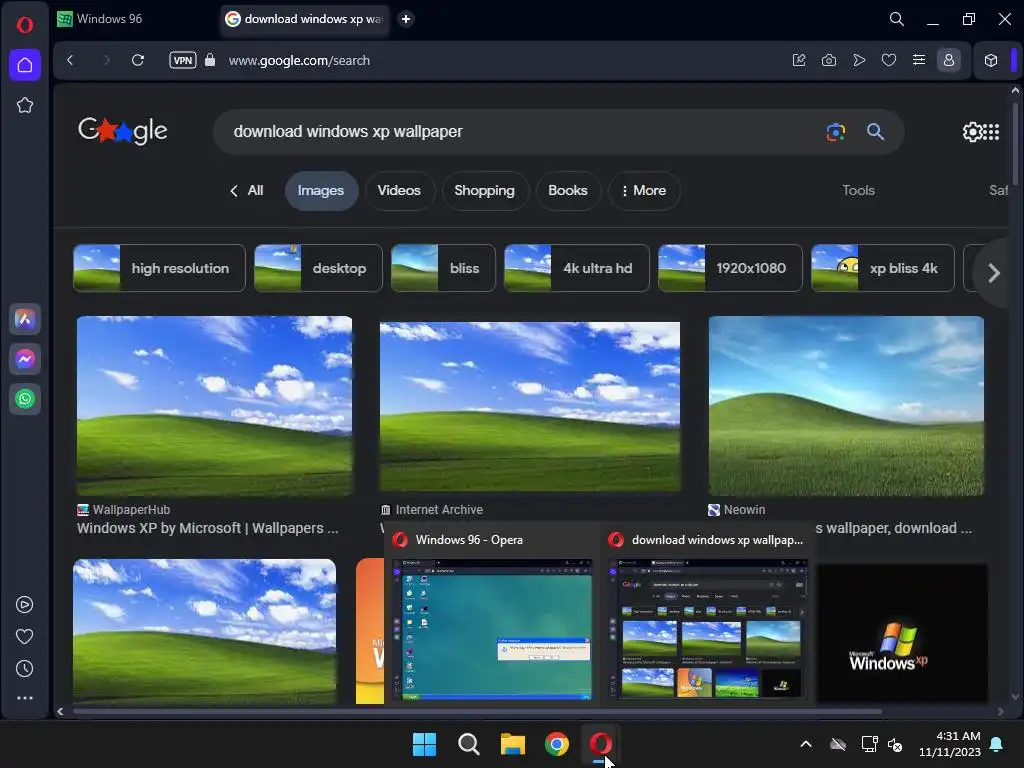Viewport: 1024px width, 768px height.
Task: Add page to bookmarks heart in address bar
Action: pyautogui.click(x=889, y=60)
